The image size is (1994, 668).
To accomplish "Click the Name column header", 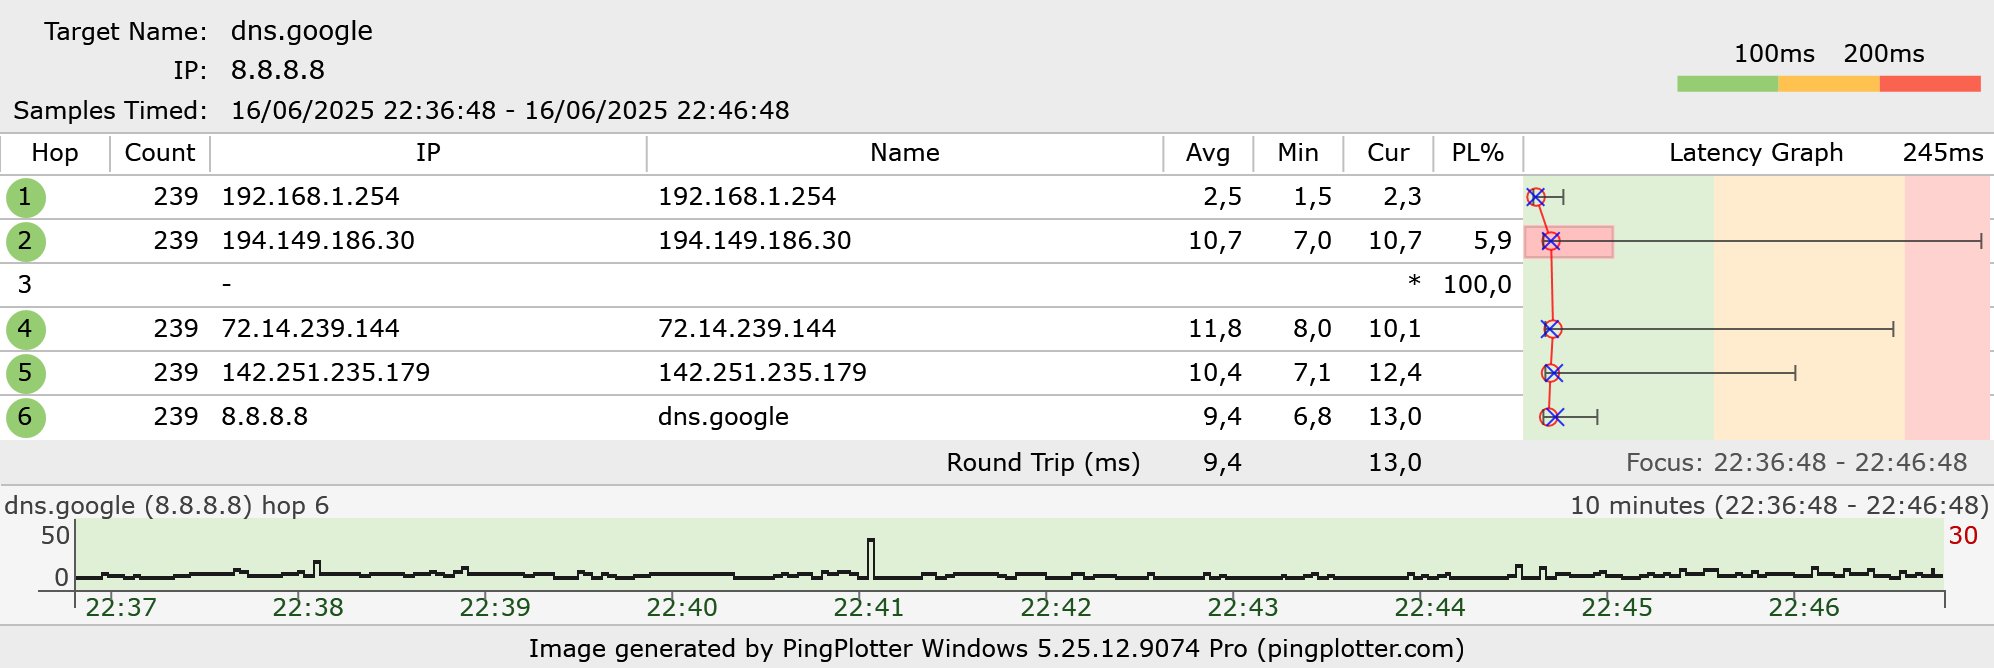I will click(904, 153).
